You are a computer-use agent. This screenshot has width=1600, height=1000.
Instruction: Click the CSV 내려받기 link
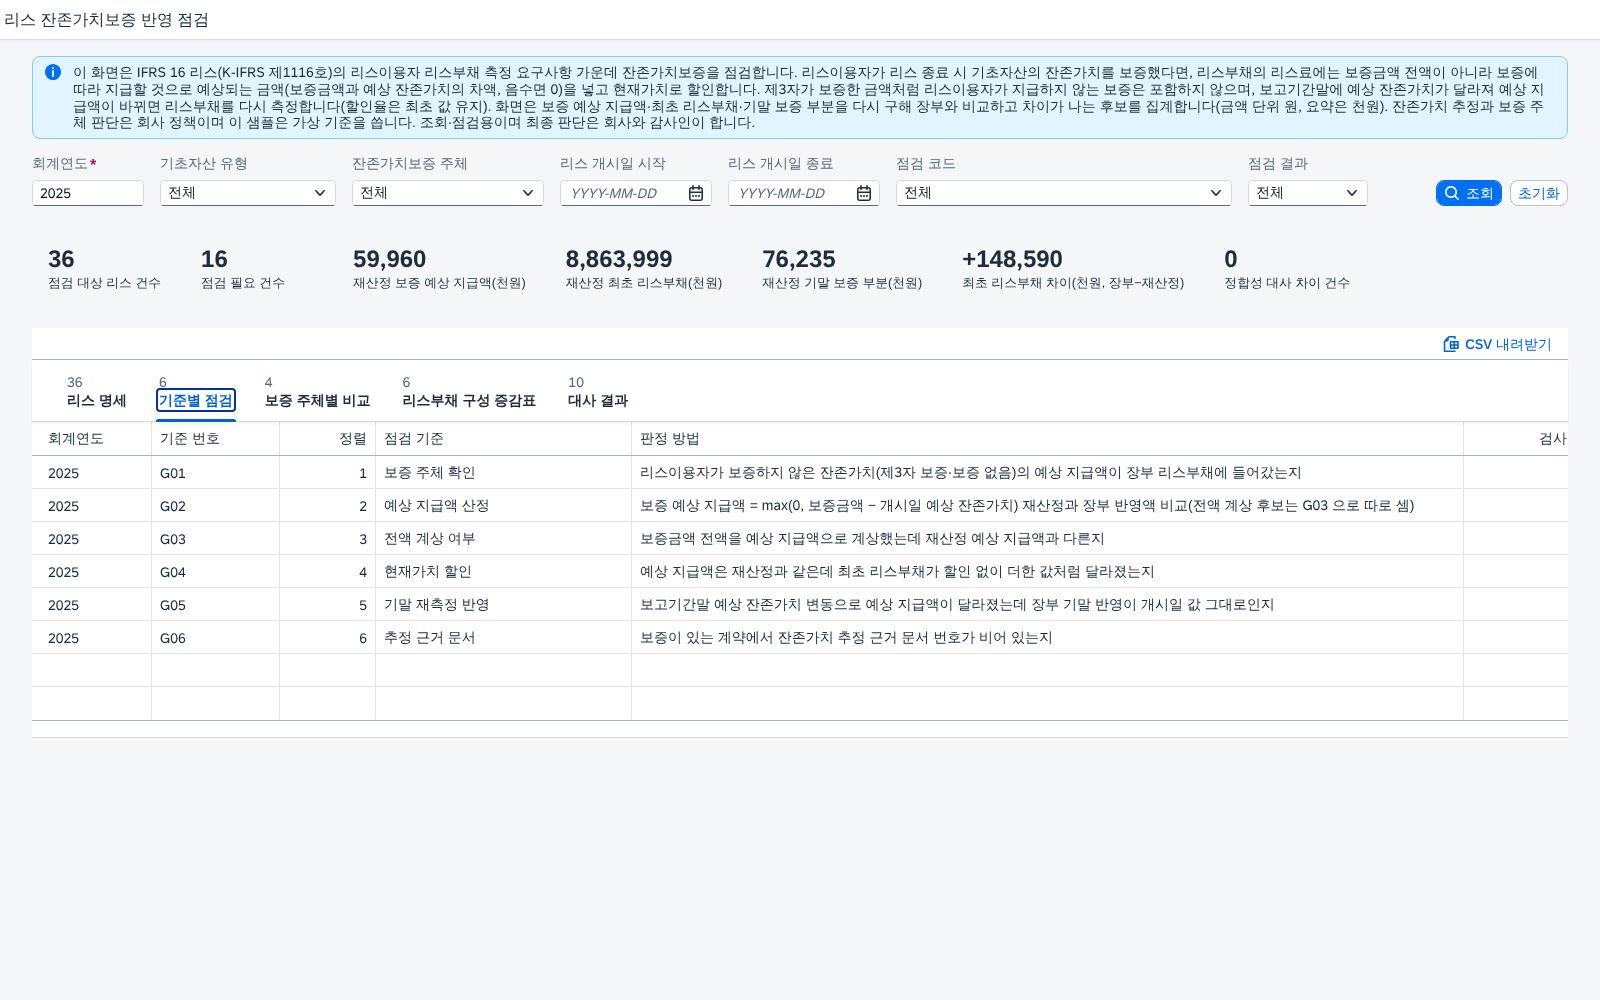tap(1497, 344)
